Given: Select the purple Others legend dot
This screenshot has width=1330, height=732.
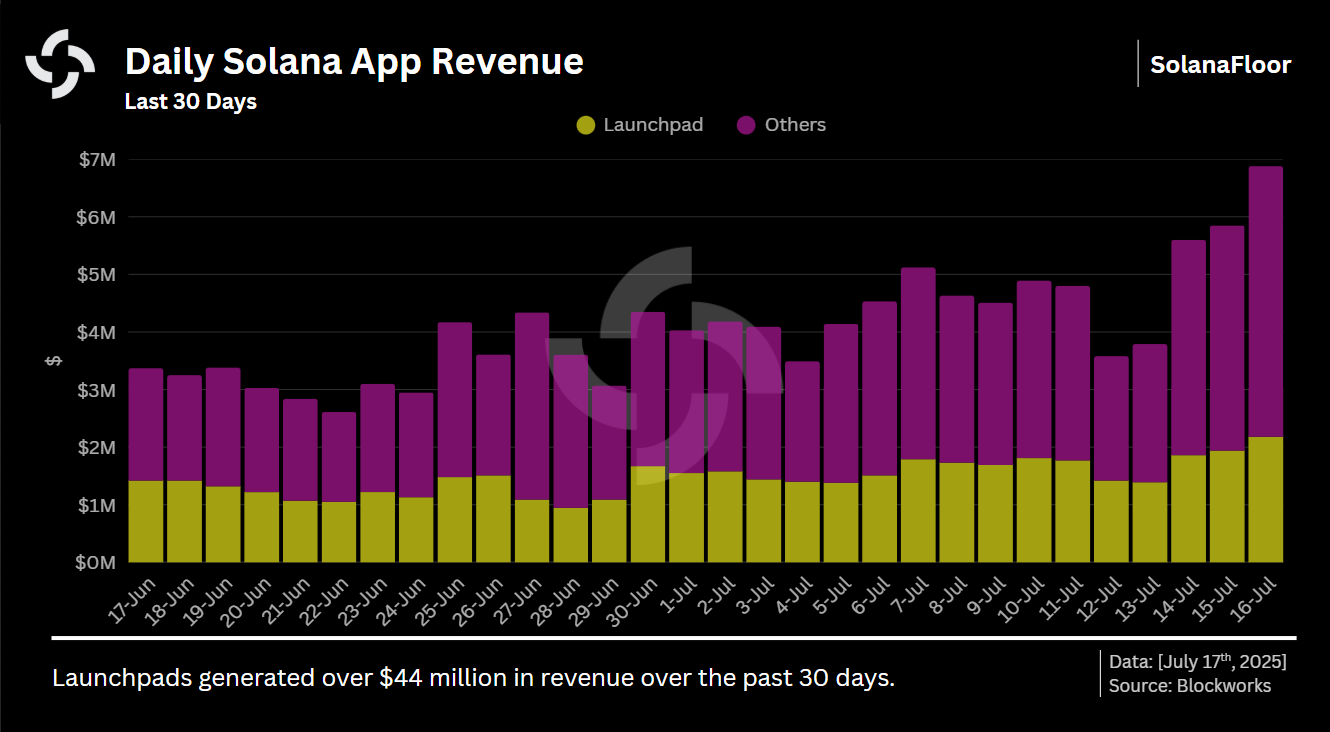Looking at the screenshot, I should coord(745,124).
